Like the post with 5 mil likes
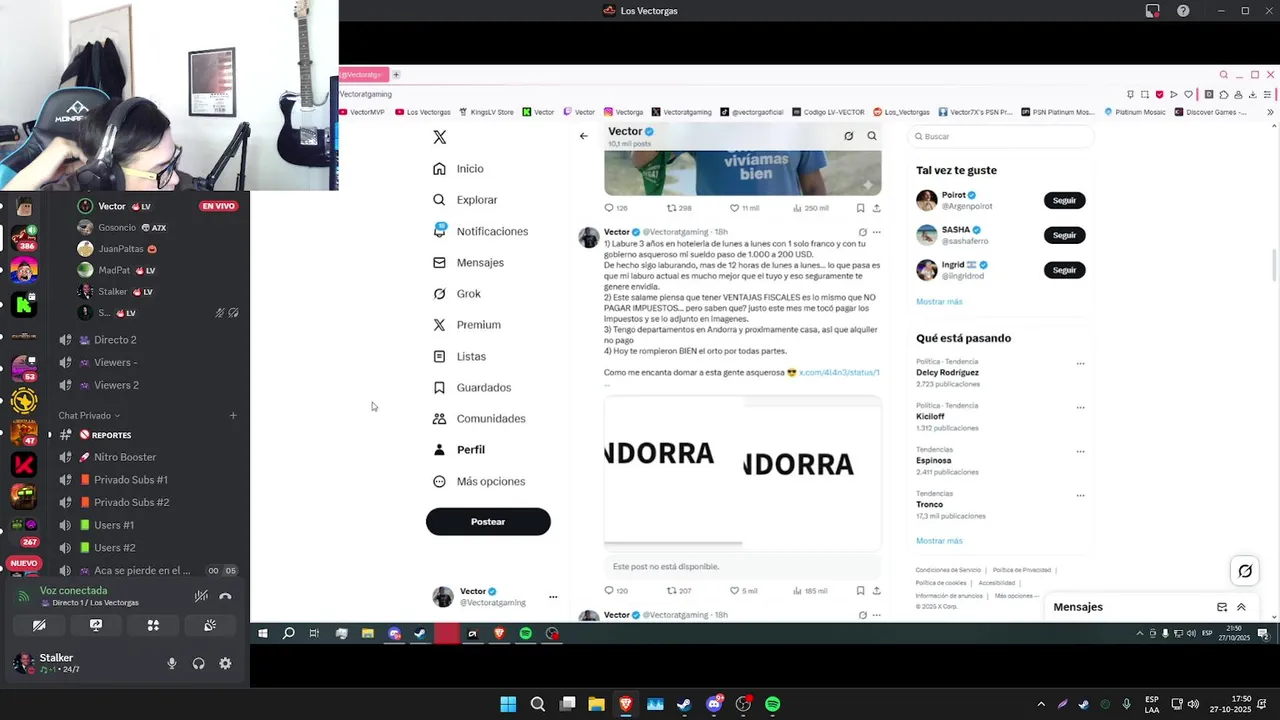 734,591
